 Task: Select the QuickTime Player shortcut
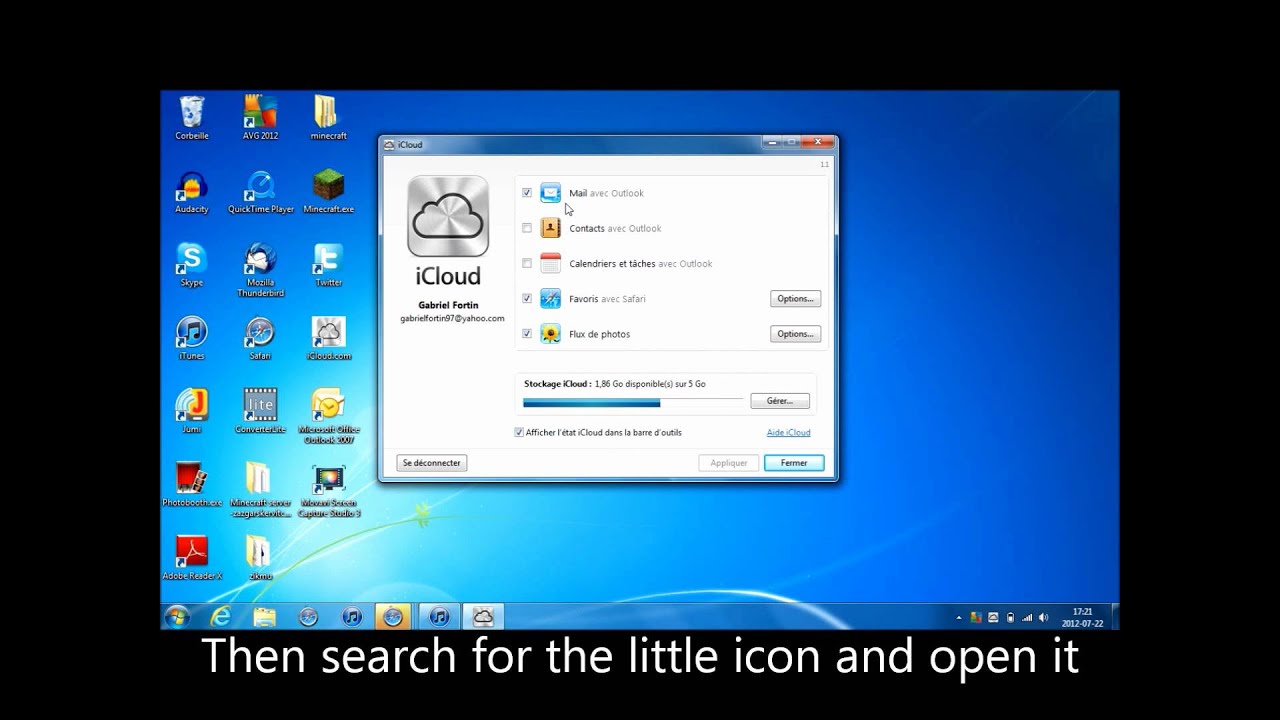[x=260, y=191]
